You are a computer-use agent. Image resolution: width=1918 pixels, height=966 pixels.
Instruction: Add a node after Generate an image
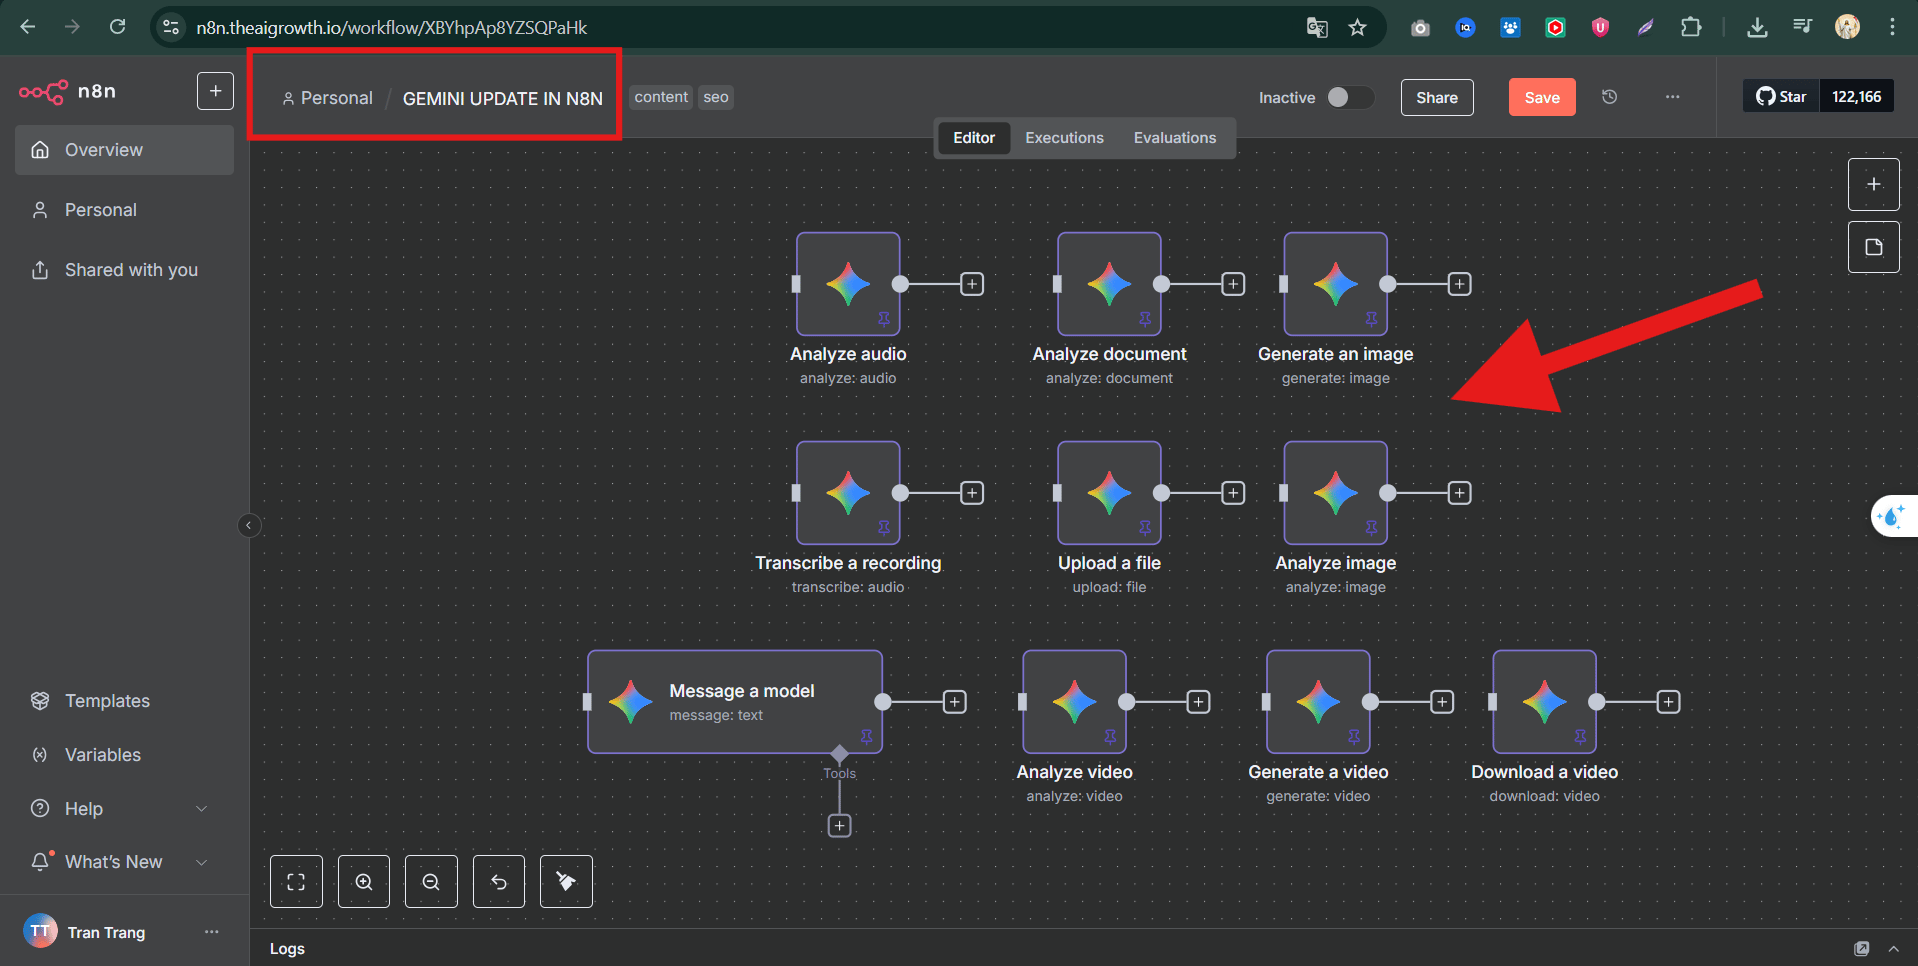pos(1459,284)
